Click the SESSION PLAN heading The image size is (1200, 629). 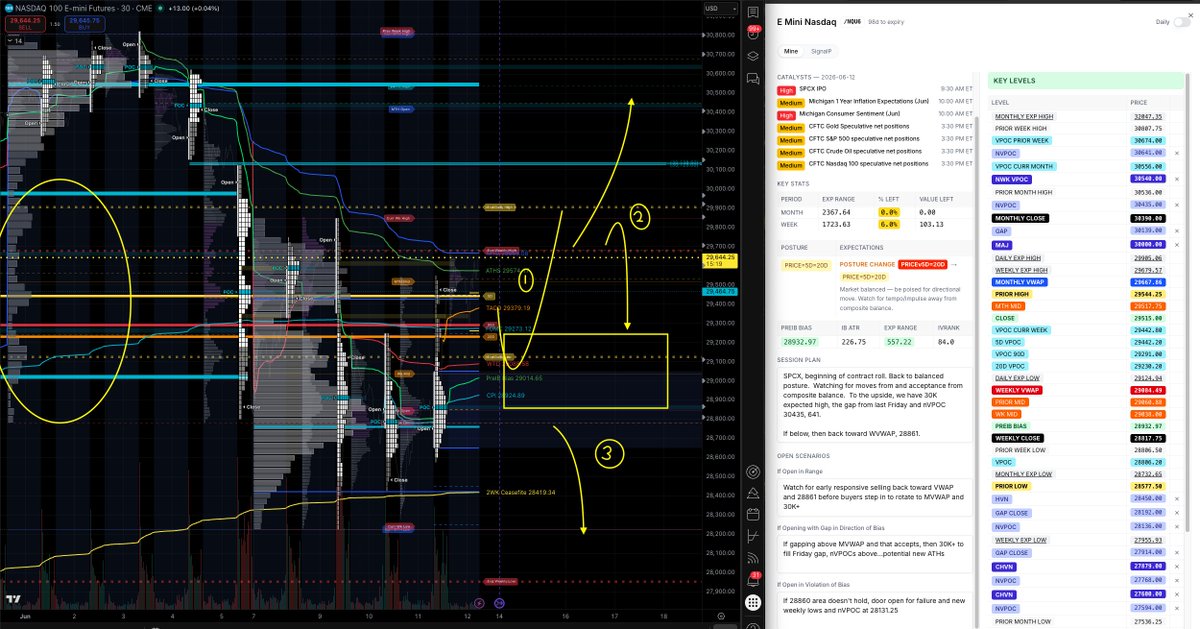point(801,359)
